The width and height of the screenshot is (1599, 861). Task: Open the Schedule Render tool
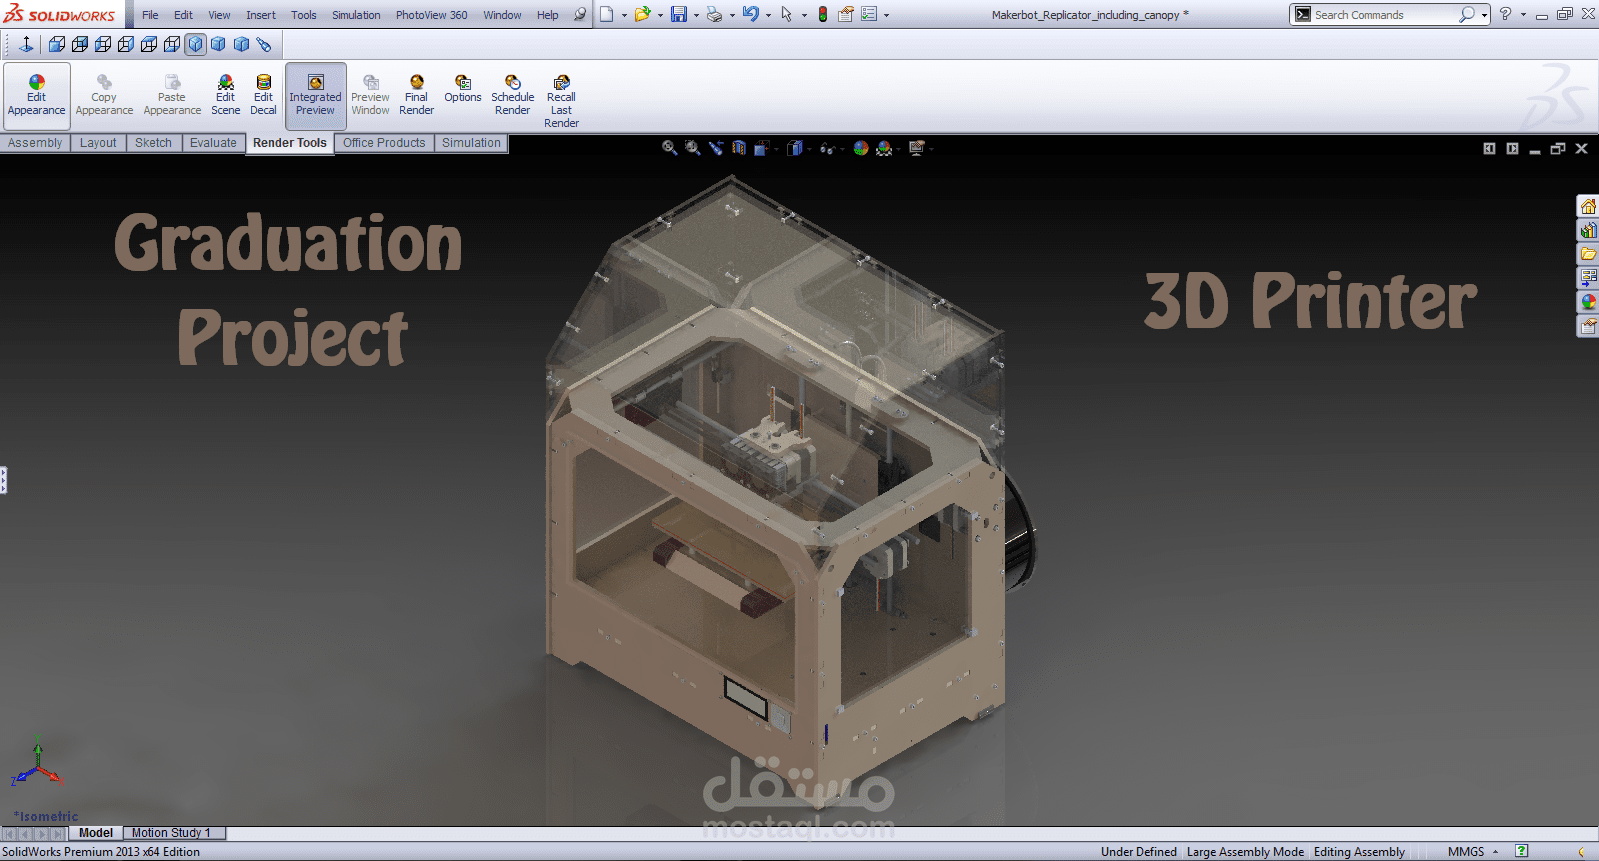click(512, 96)
